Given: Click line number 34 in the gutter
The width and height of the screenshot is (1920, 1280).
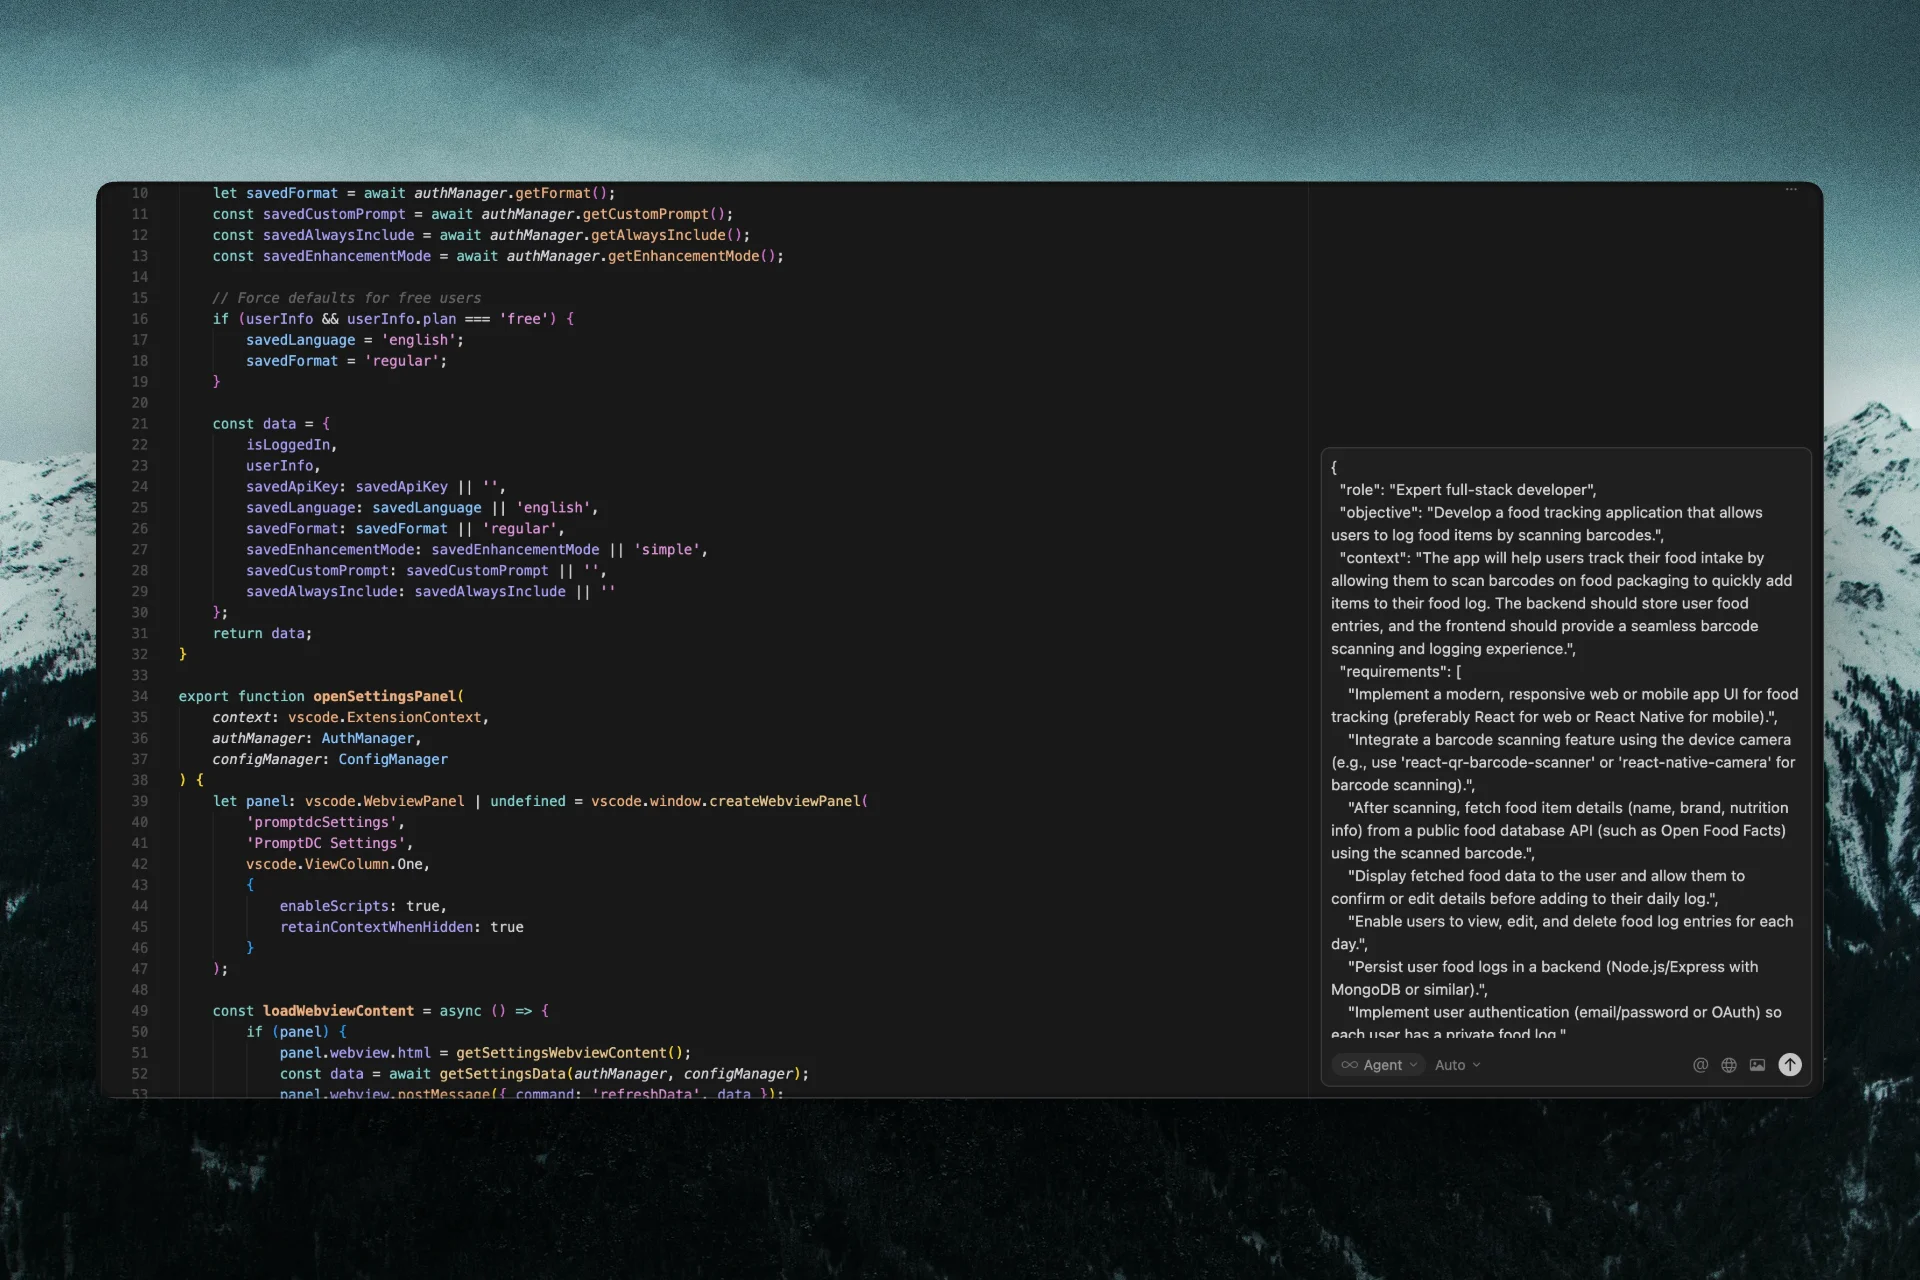Looking at the screenshot, I should (x=141, y=696).
